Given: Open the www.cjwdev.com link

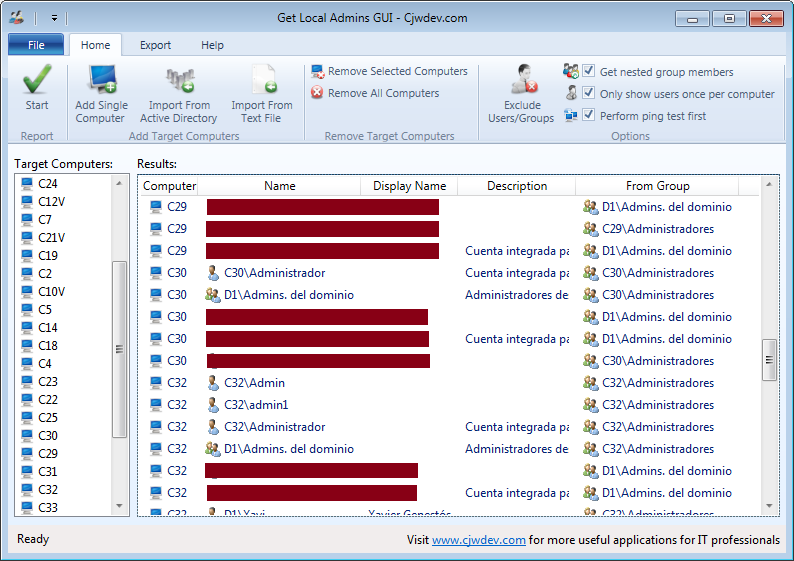Looking at the screenshot, I should [x=479, y=540].
